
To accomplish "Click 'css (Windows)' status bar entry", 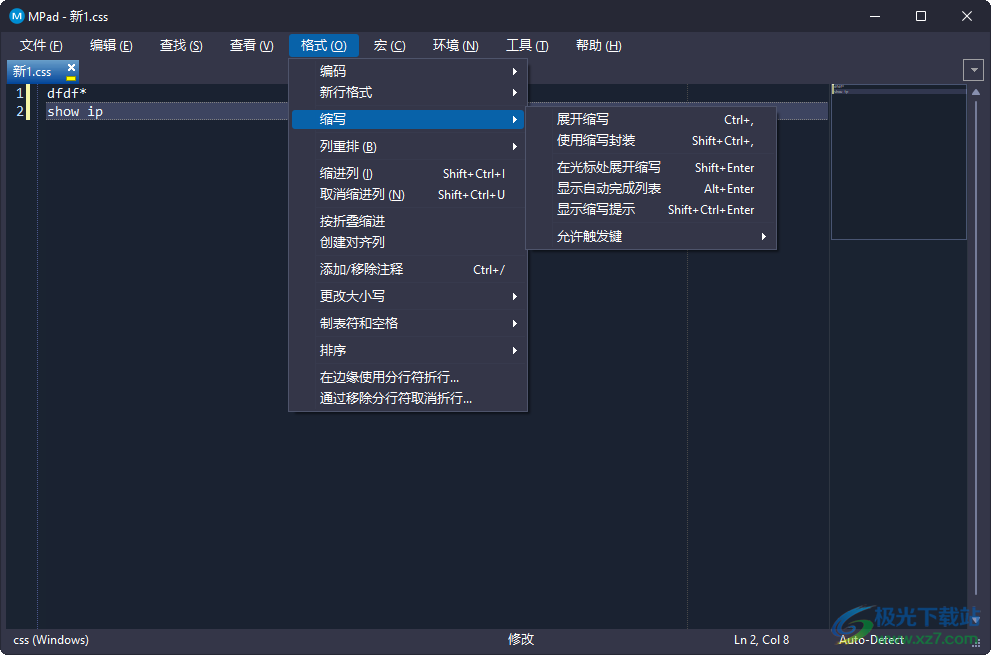I will [51, 640].
